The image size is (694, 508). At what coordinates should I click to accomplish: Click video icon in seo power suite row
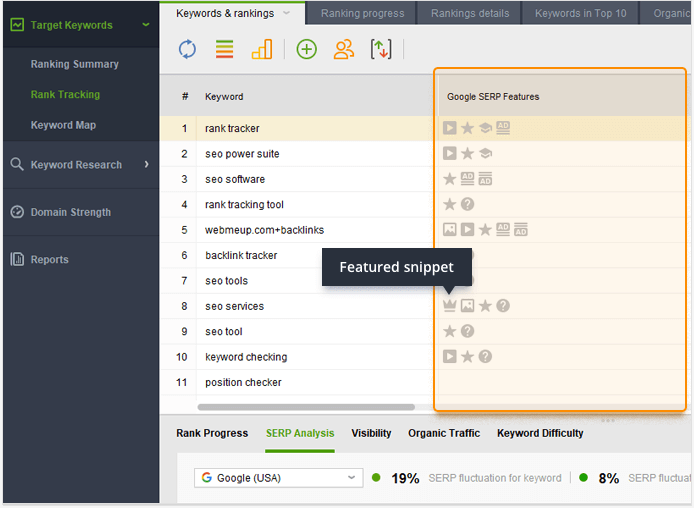450,154
